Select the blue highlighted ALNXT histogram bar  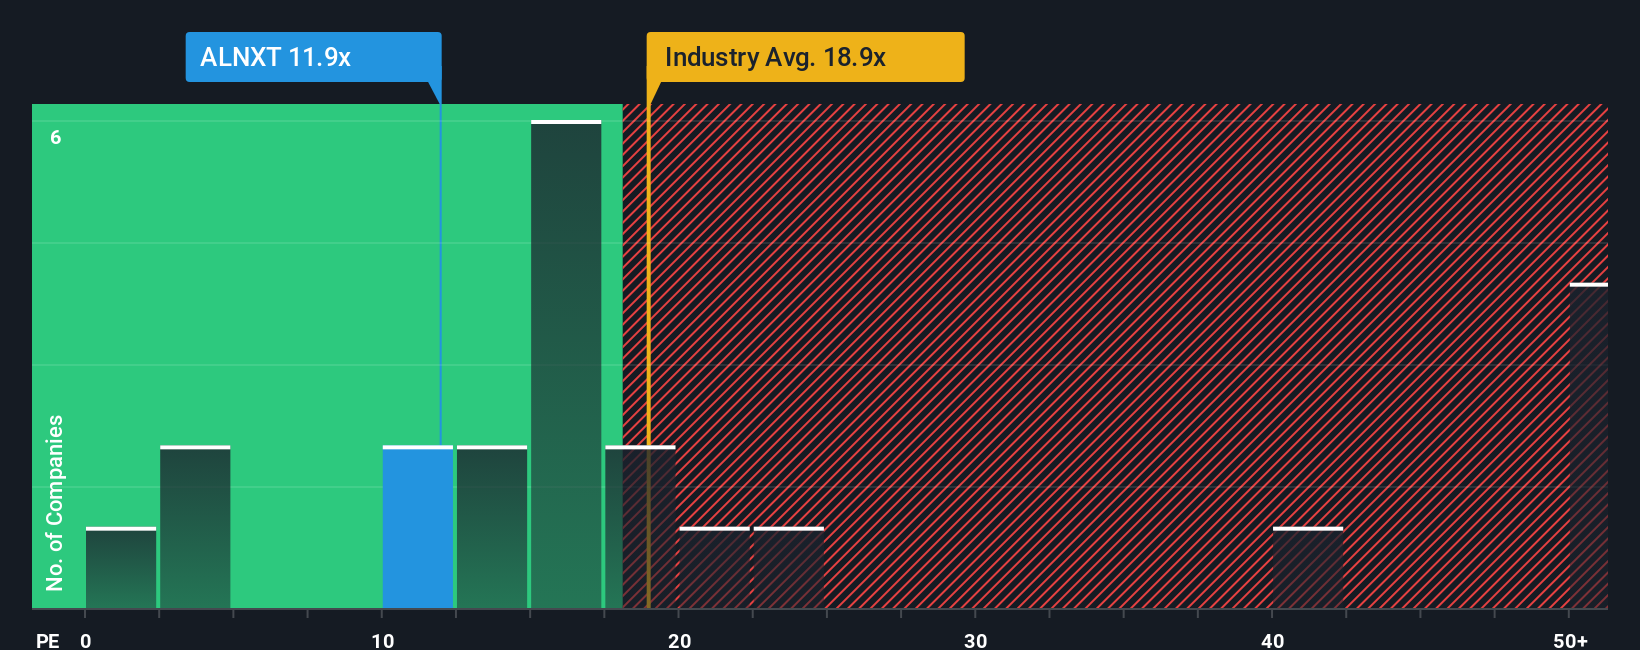(418, 527)
